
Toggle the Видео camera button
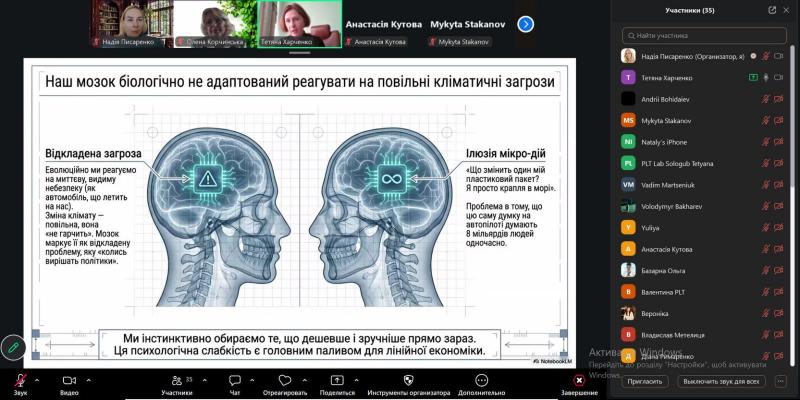[x=69, y=381]
